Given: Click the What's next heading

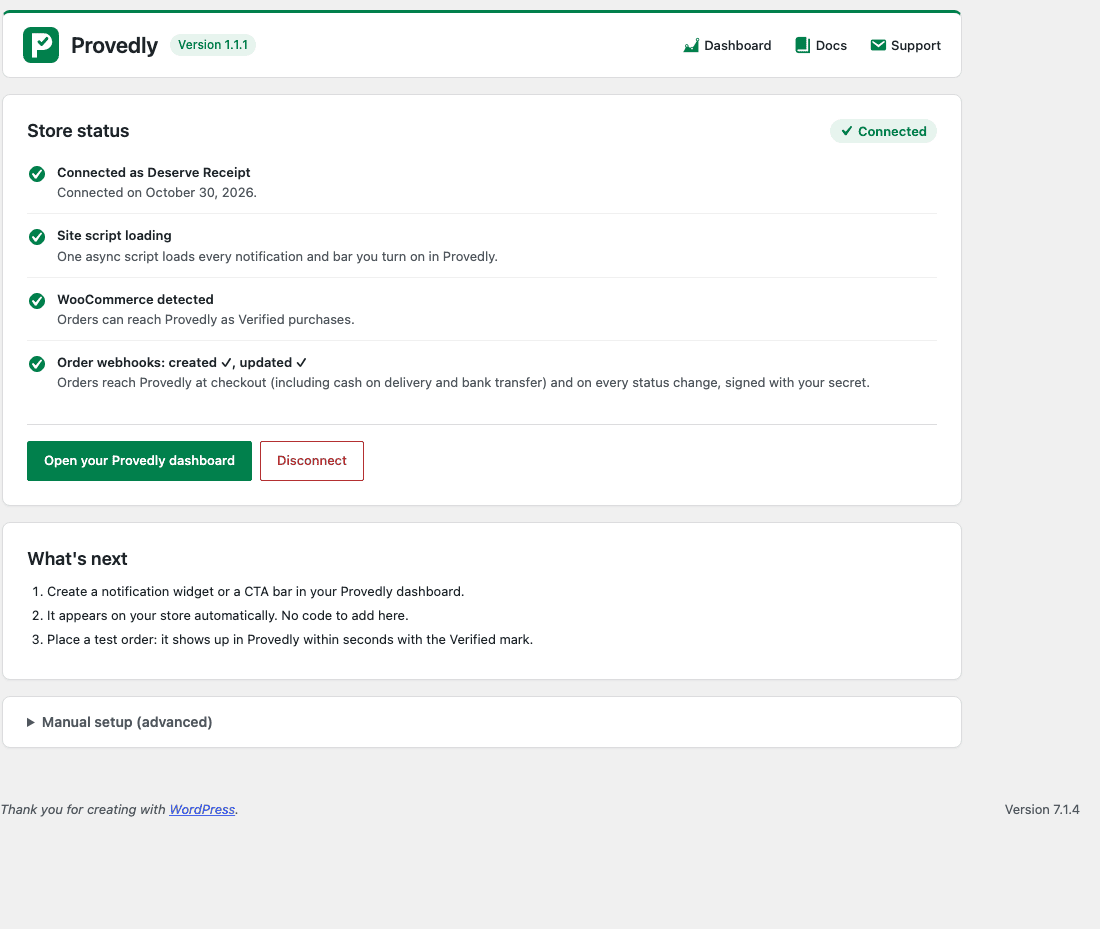Looking at the screenshot, I should coord(77,559).
